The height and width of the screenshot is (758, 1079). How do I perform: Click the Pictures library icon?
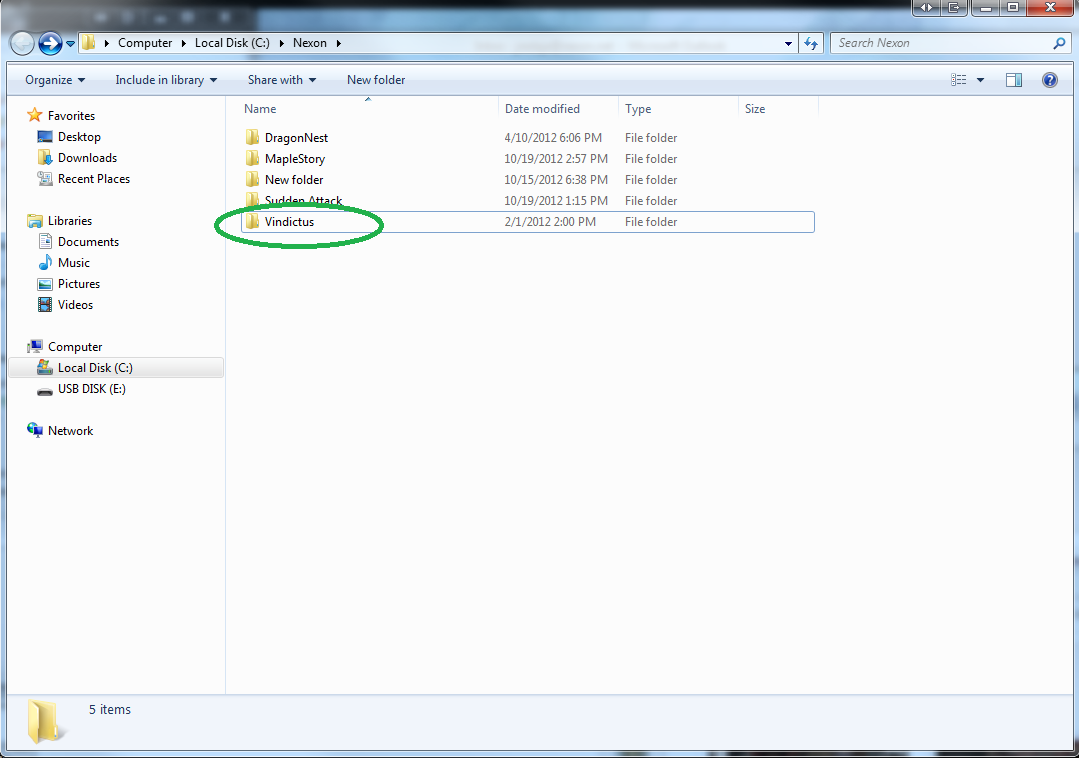[x=45, y=283]
